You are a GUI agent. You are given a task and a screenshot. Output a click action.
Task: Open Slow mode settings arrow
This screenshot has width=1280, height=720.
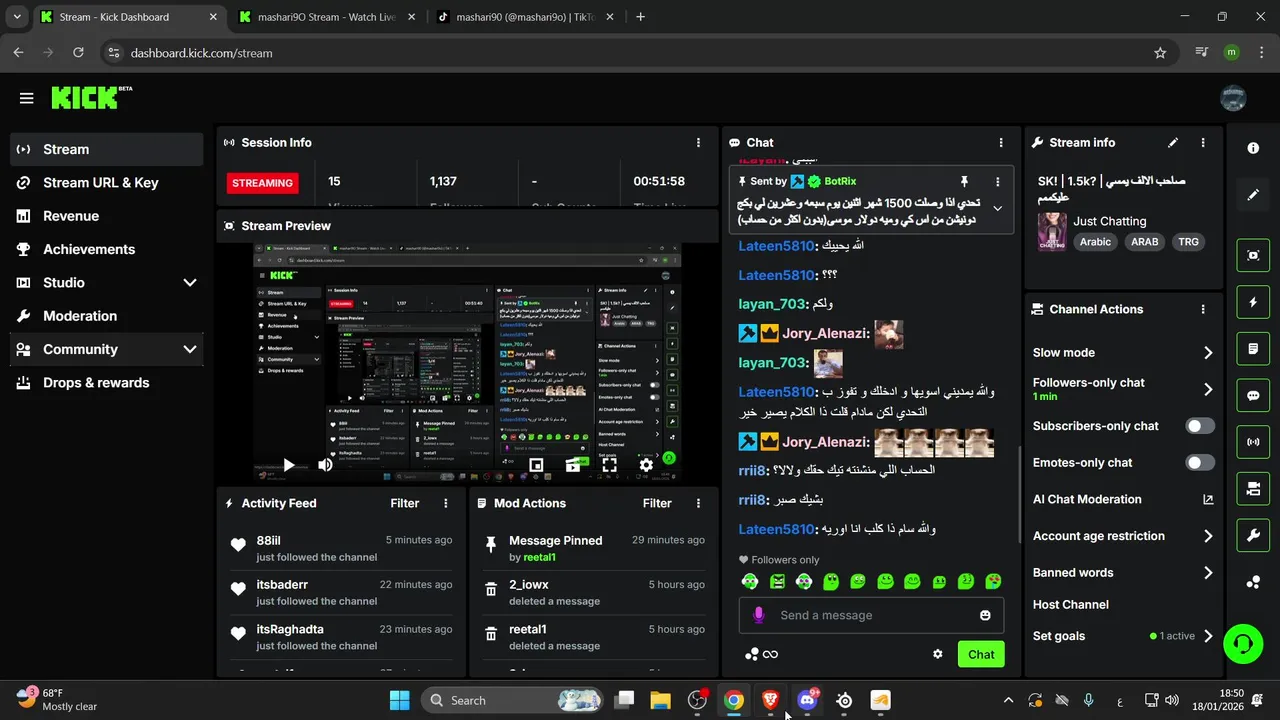click(1208, 353)
